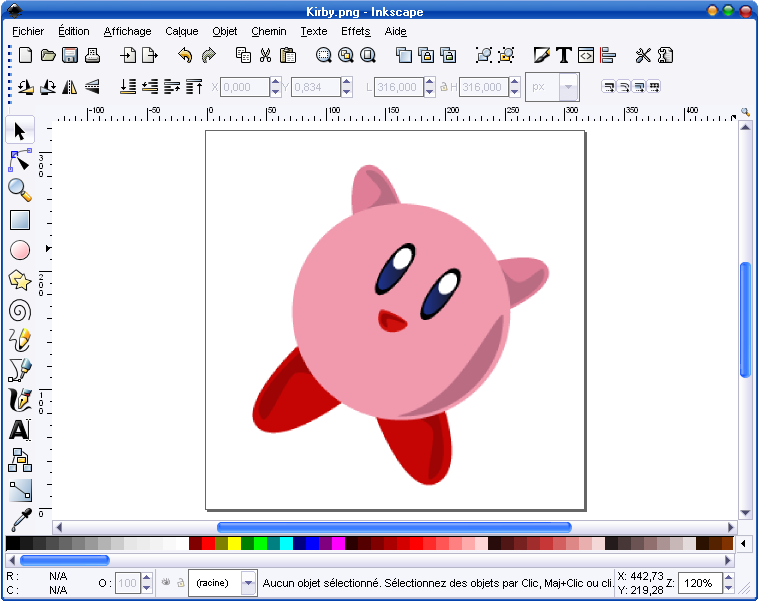Redo the last undone action
The image size is (759, 601).
click(208, 55)
